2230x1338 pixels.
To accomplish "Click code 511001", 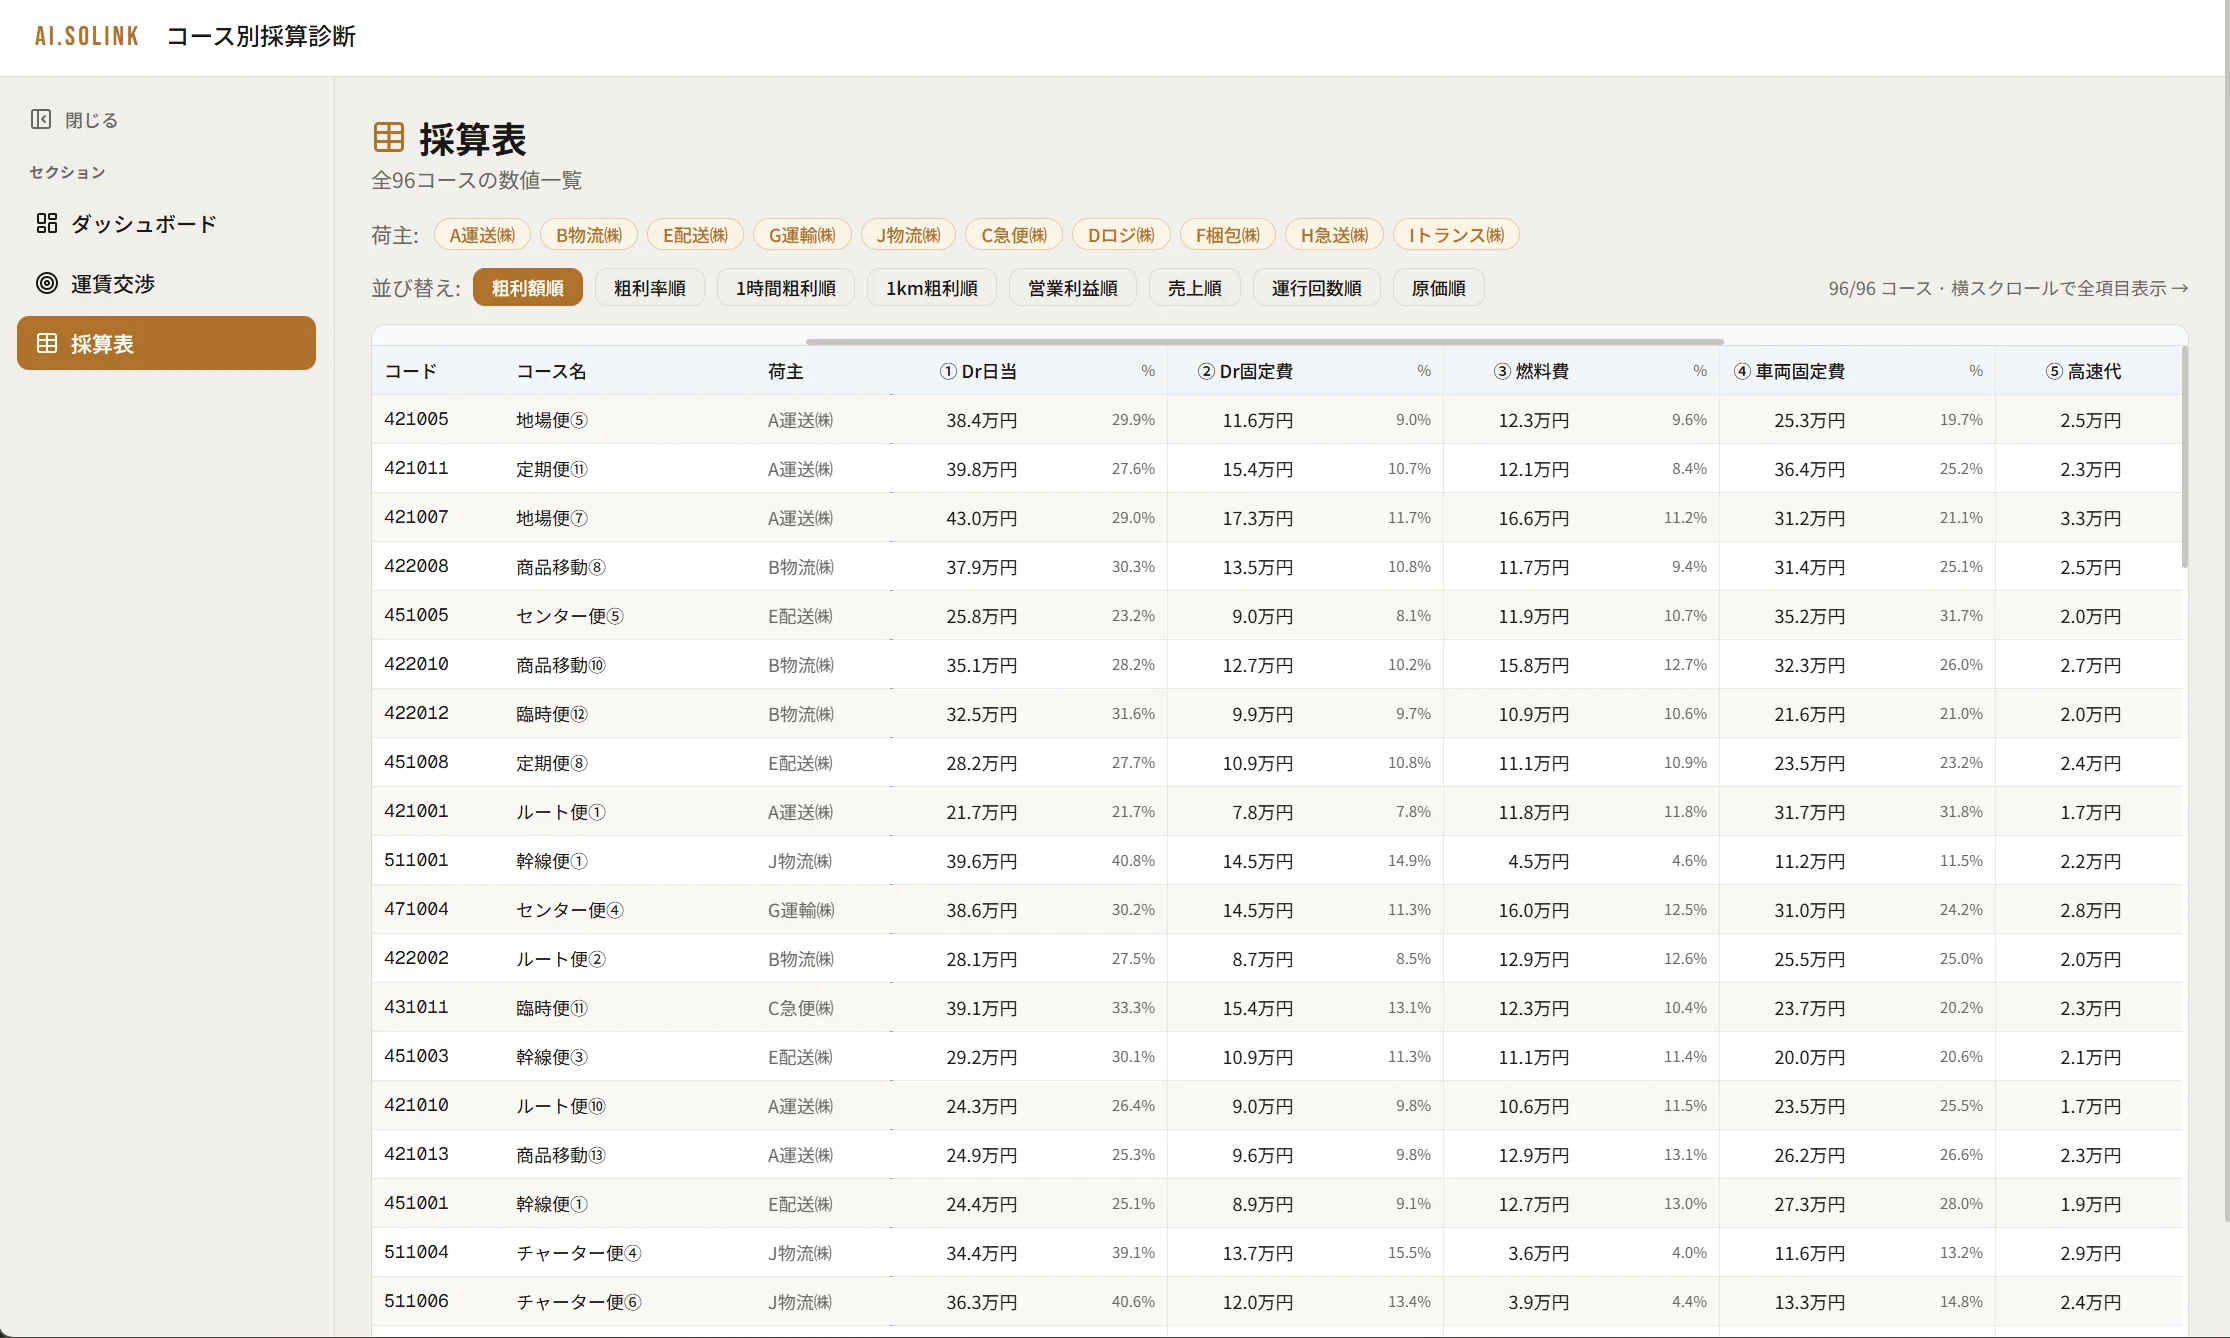I will 416,860.
